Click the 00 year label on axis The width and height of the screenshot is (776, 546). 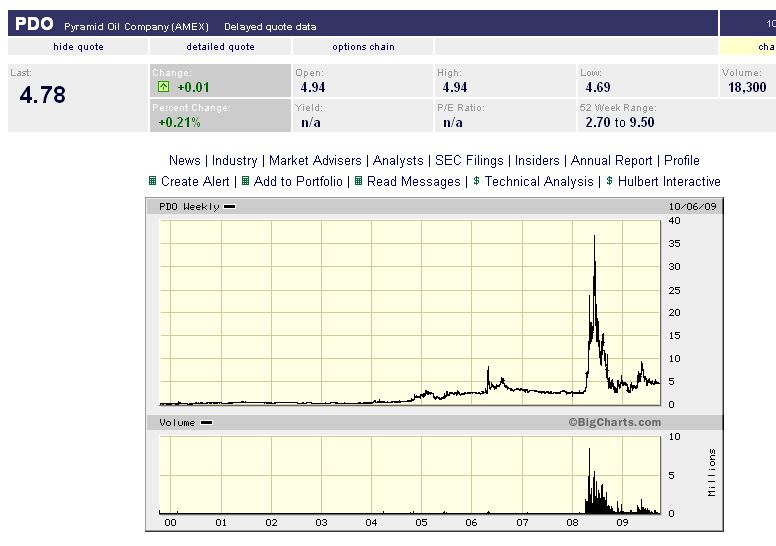point(170,522)
